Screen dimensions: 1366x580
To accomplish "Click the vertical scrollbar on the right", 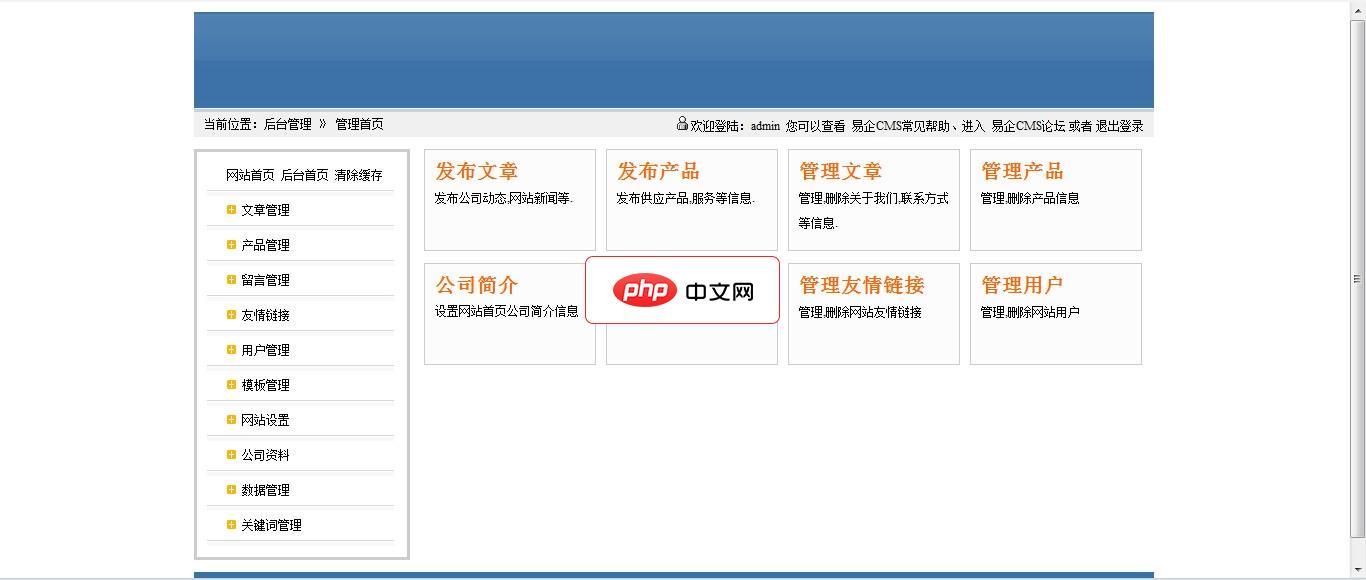I will [1357, 280].
